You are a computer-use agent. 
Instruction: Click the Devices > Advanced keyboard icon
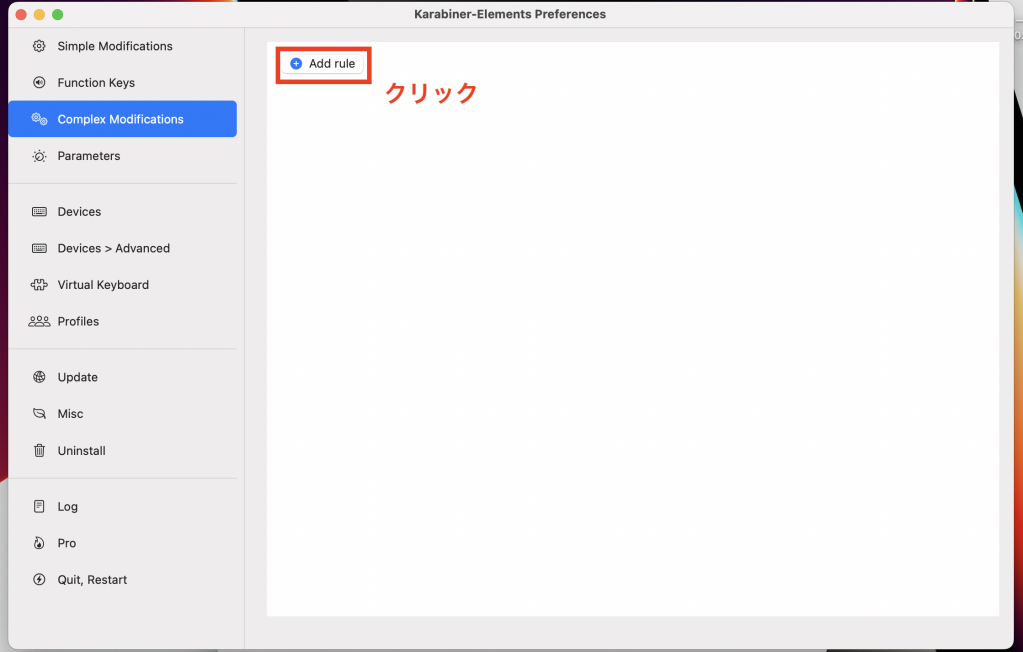[39, 248]
